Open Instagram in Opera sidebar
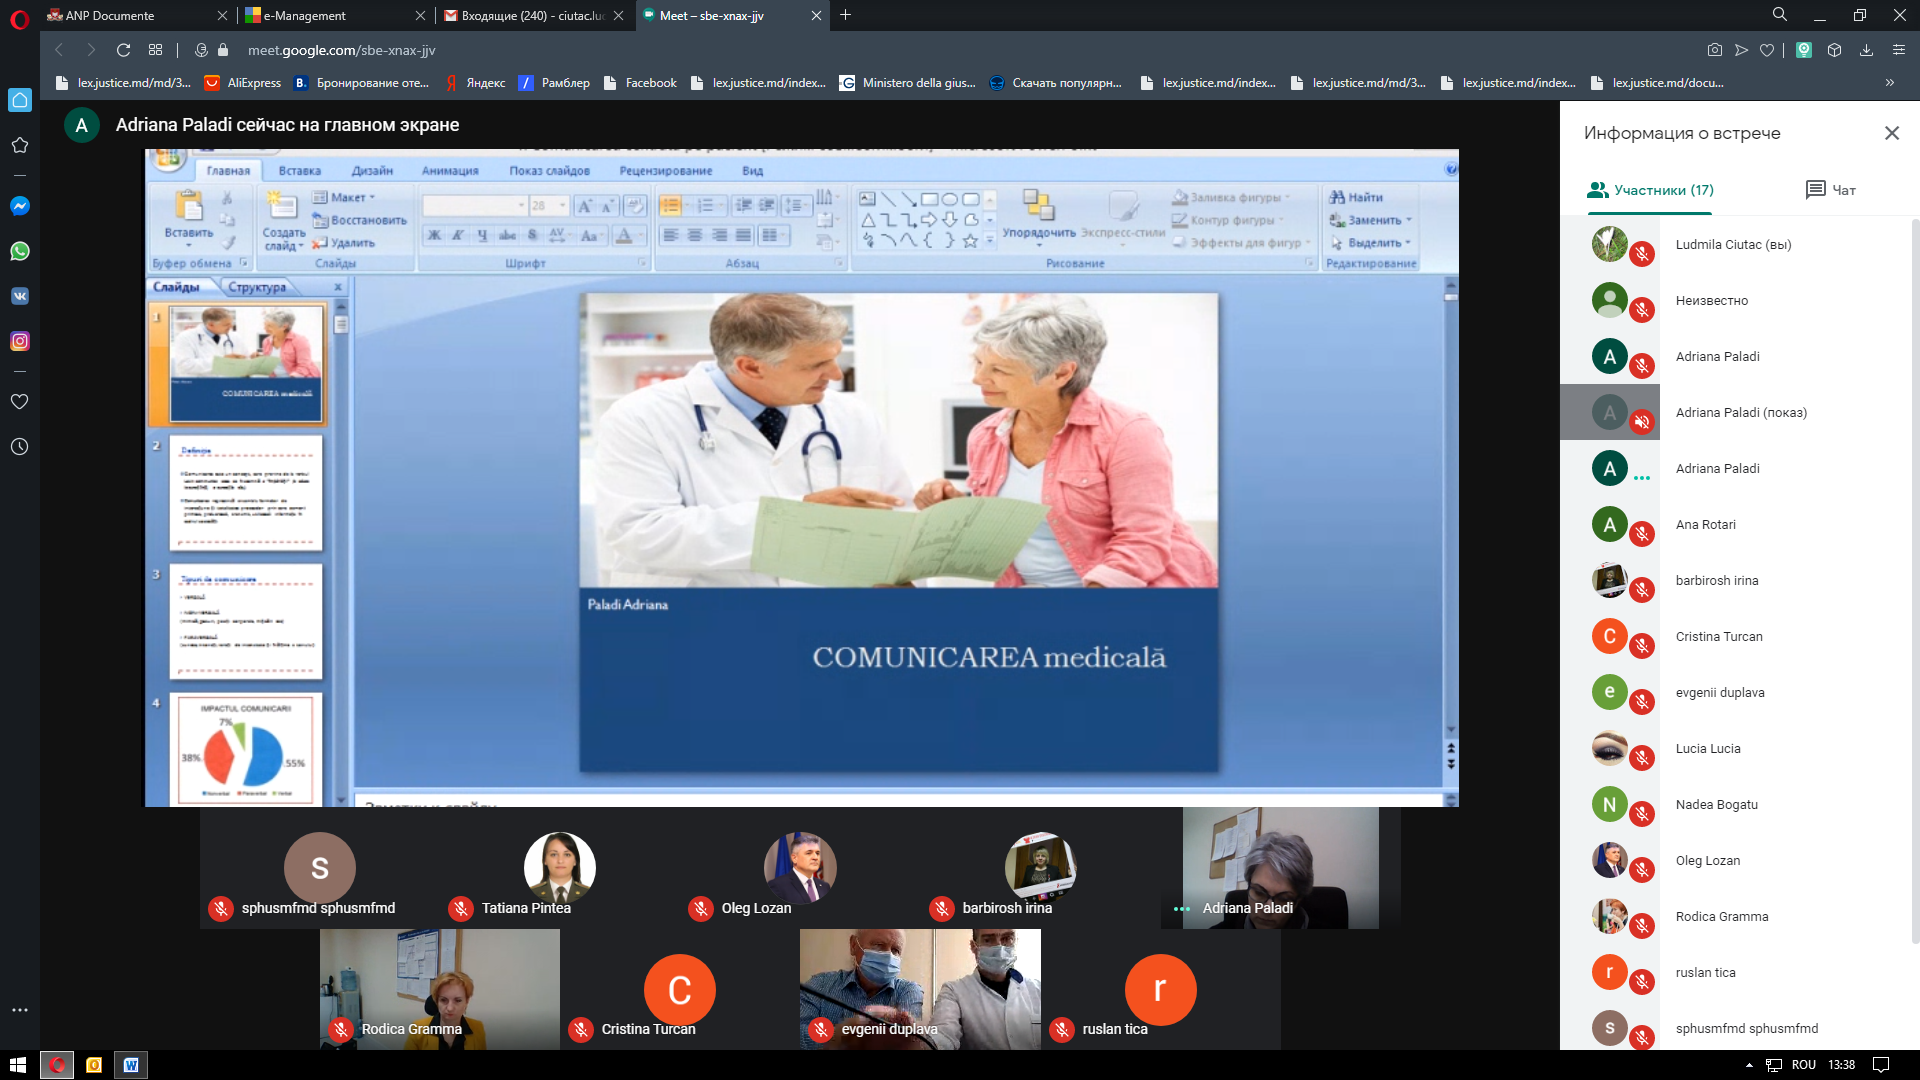Screen dimensions: 1920x1080 20,341
